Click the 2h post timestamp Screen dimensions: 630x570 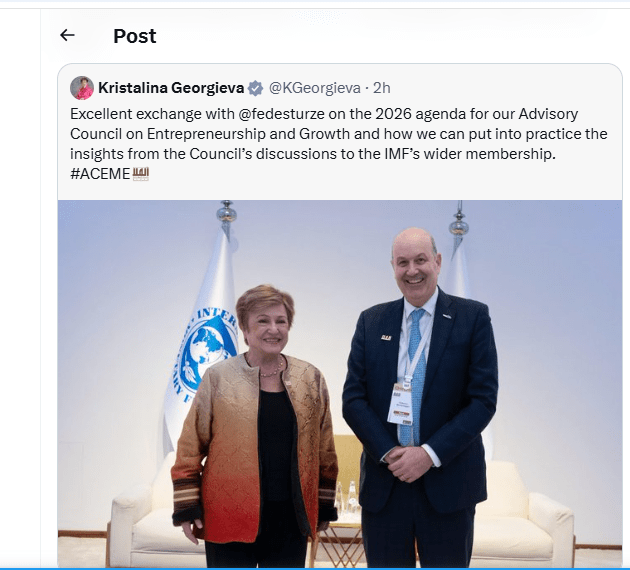(x=382, y=88)
